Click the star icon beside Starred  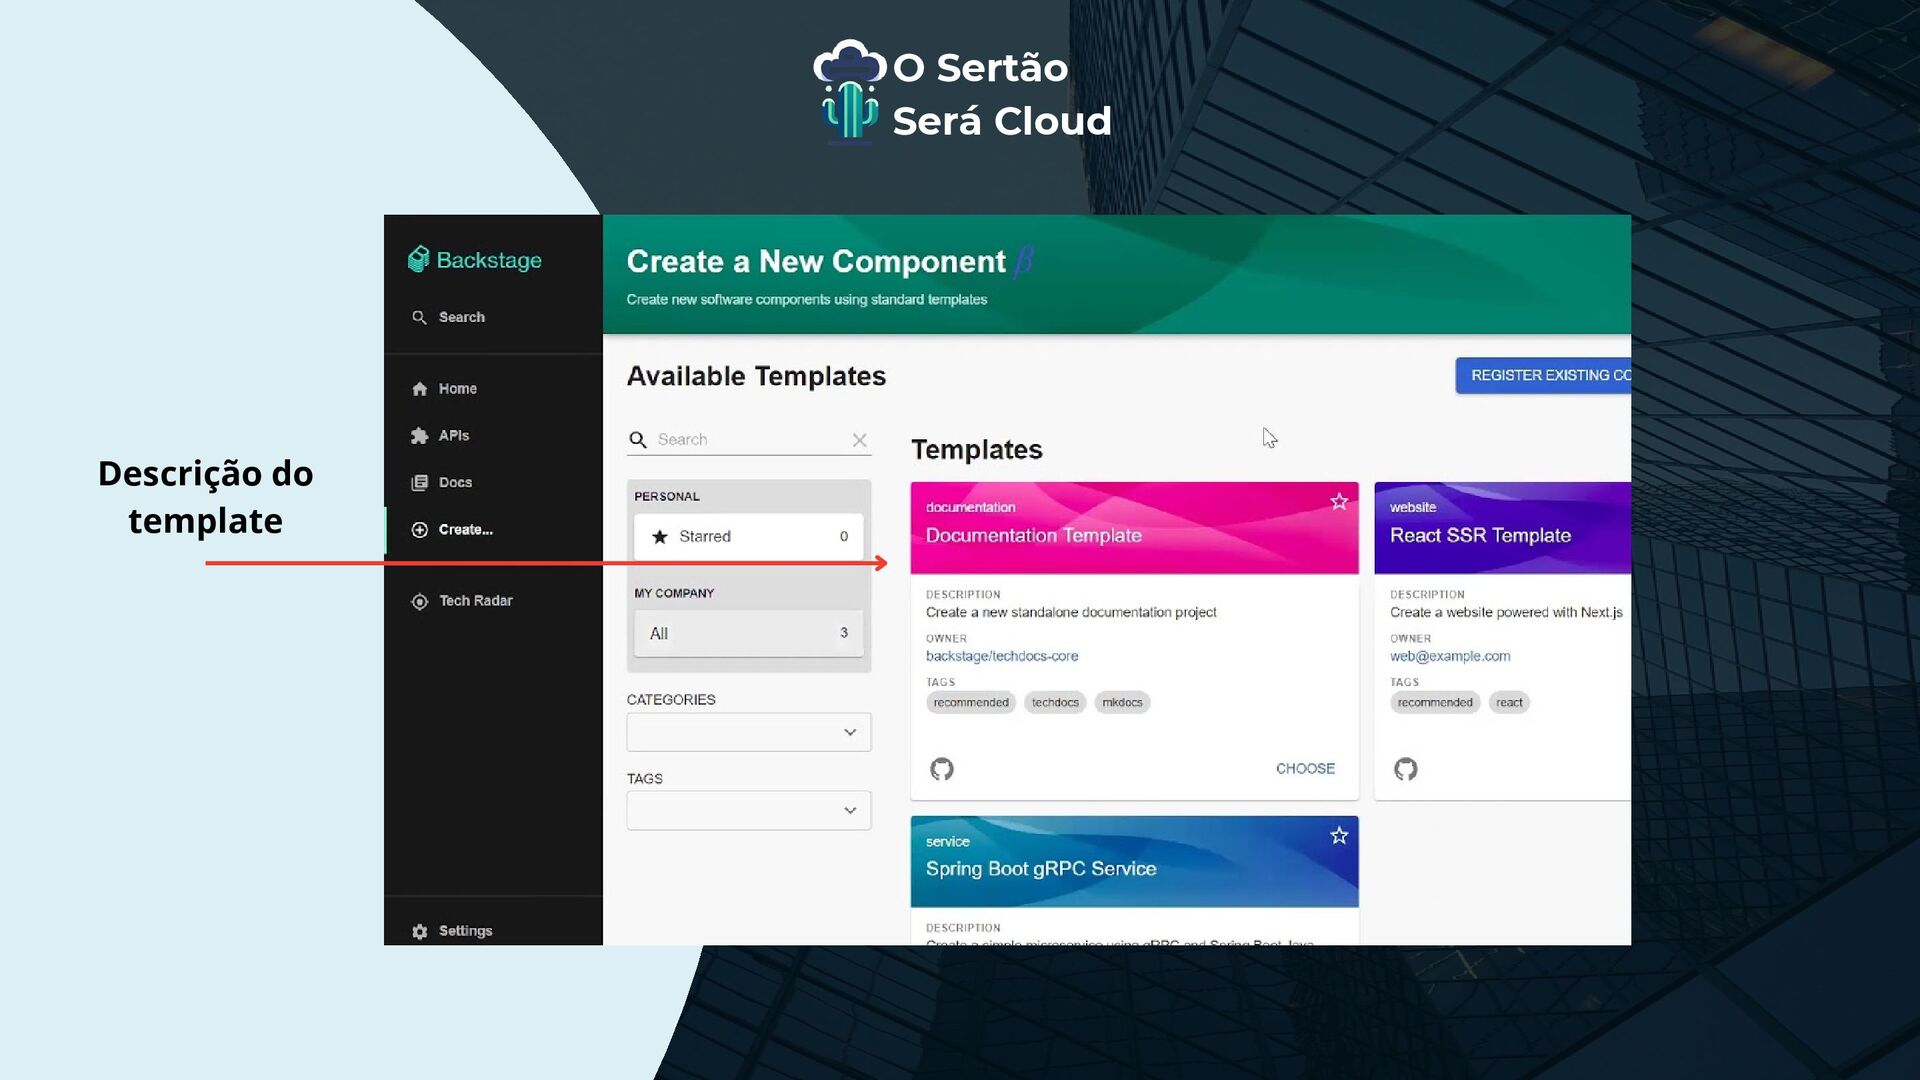pyautogui.click(x=660, y=537)
